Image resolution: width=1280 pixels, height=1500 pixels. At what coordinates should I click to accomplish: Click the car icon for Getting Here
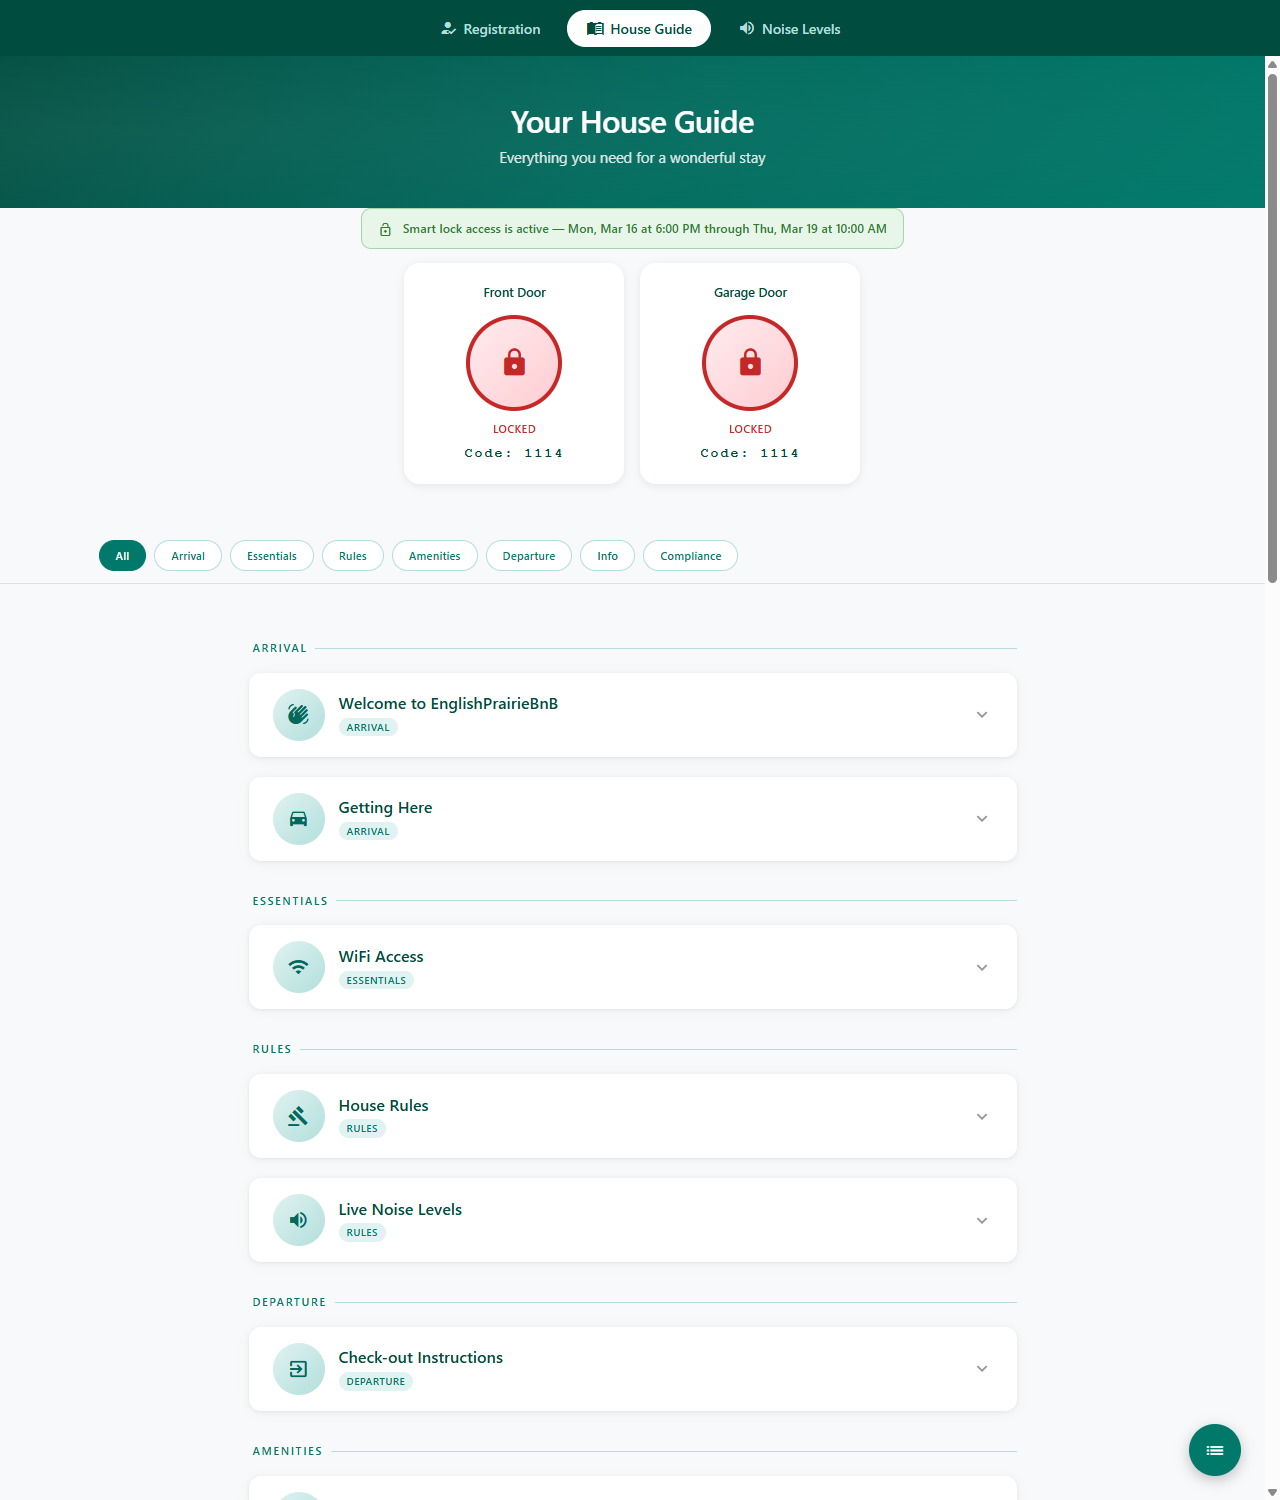pyautogui.click(x=298, y=819)
